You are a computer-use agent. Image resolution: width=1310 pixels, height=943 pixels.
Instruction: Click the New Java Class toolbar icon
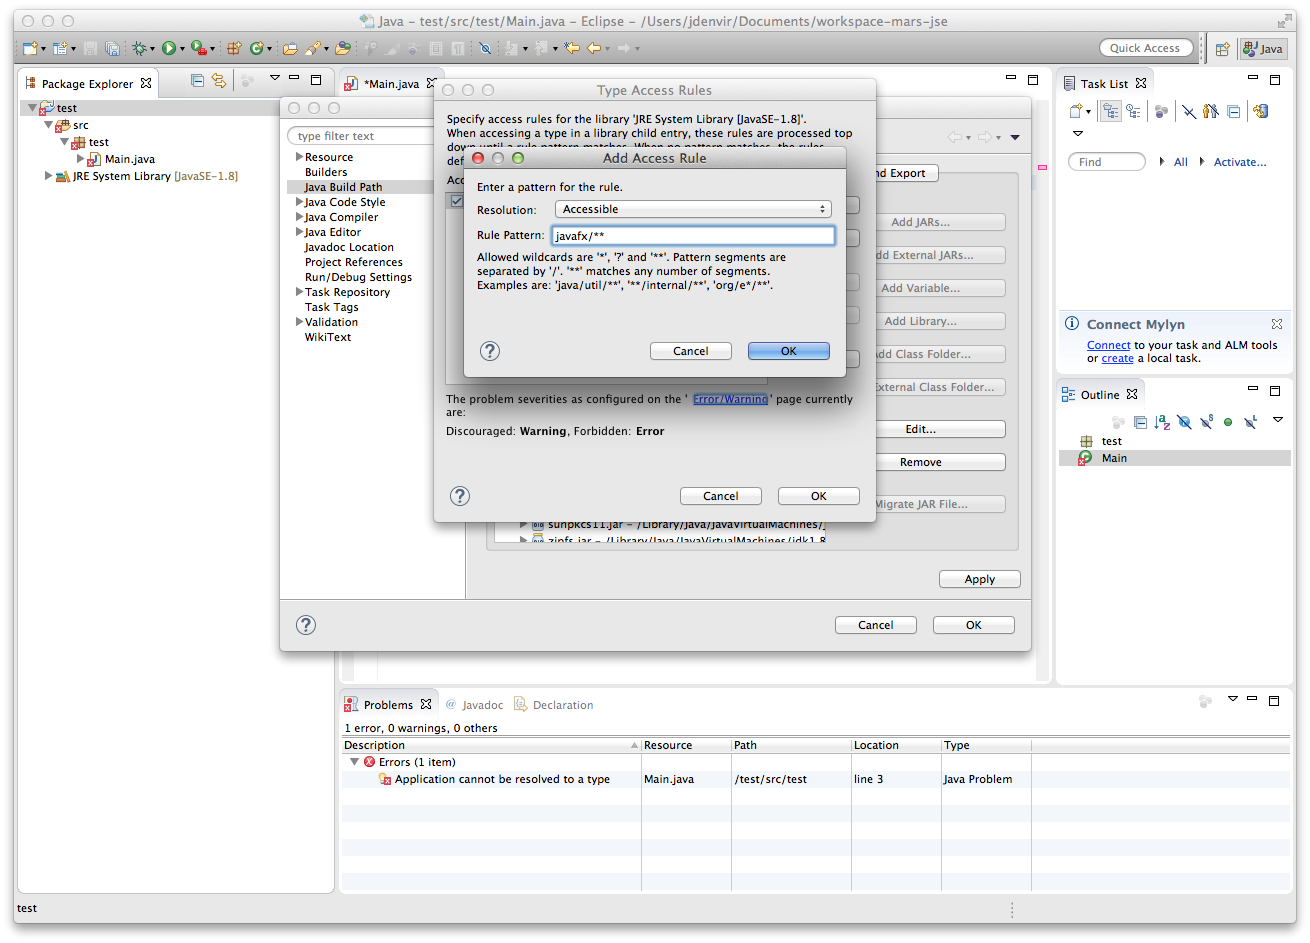(257, 48)
